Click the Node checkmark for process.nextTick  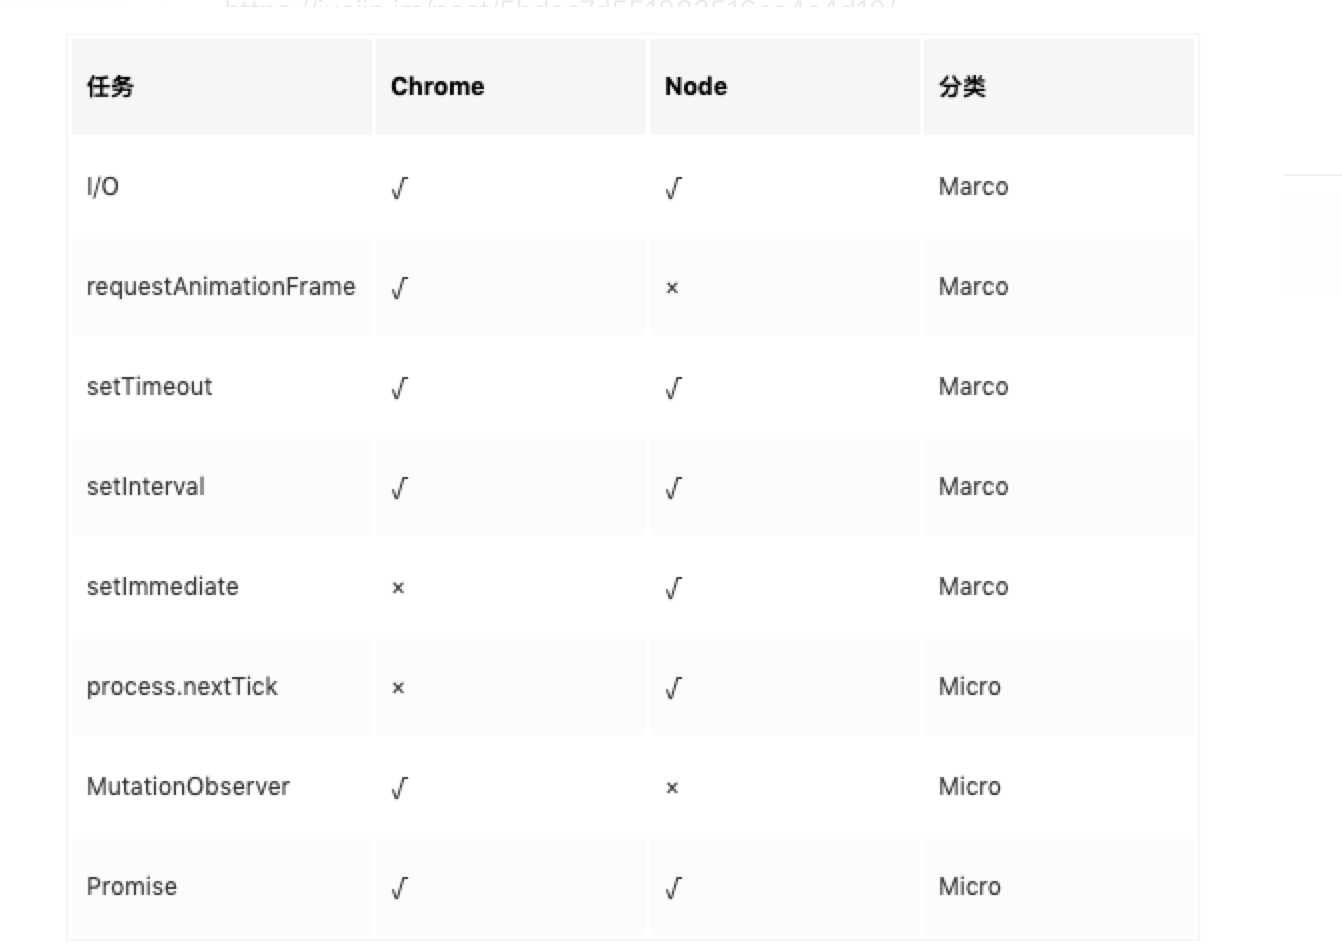pos(674,688)
